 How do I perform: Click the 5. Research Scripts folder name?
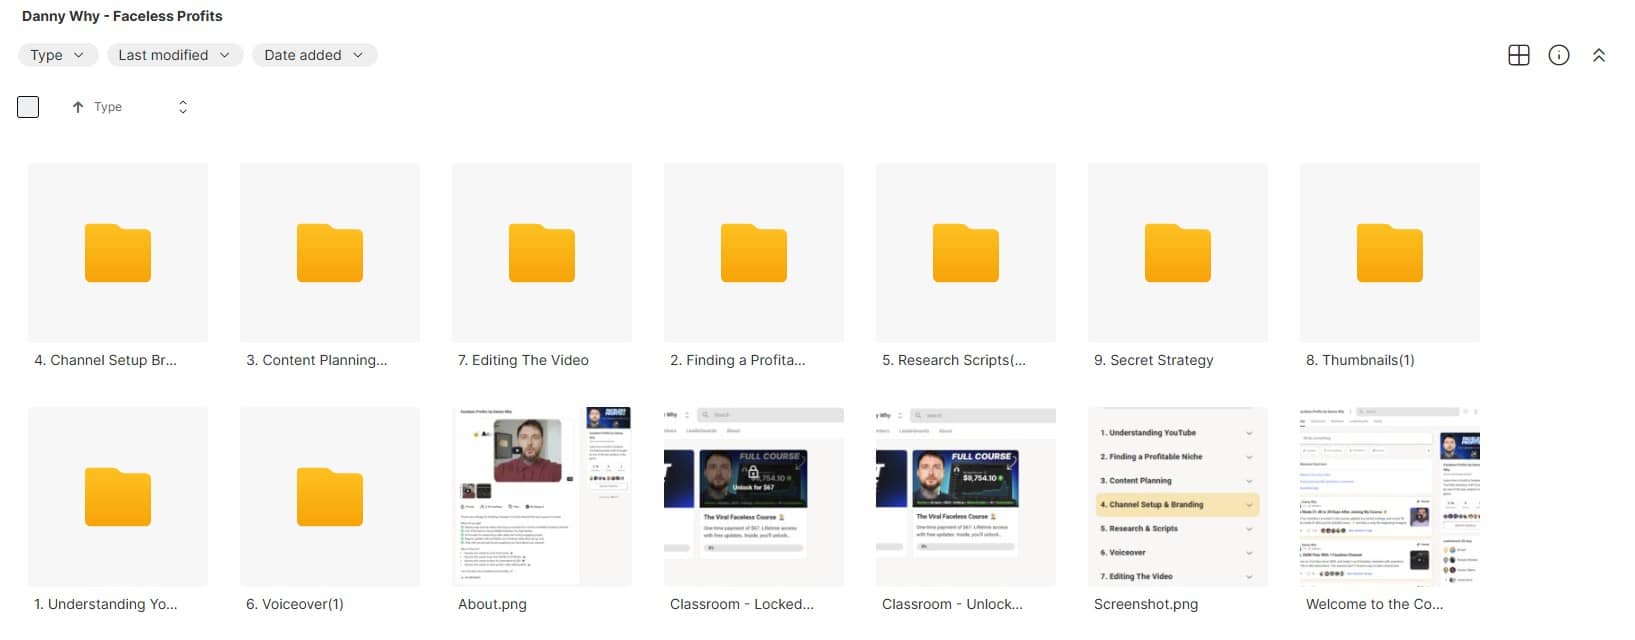(x=953, y=360)
